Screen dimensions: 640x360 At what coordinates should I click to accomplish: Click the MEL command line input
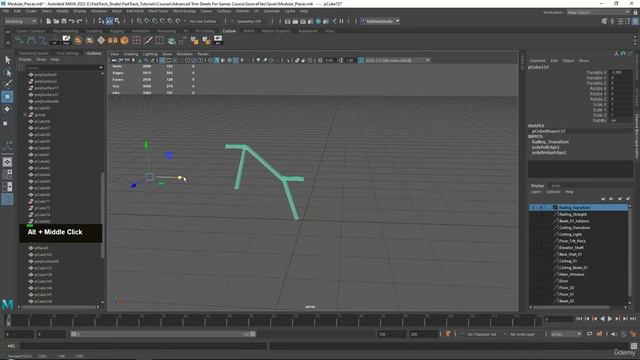click(143, 346)
